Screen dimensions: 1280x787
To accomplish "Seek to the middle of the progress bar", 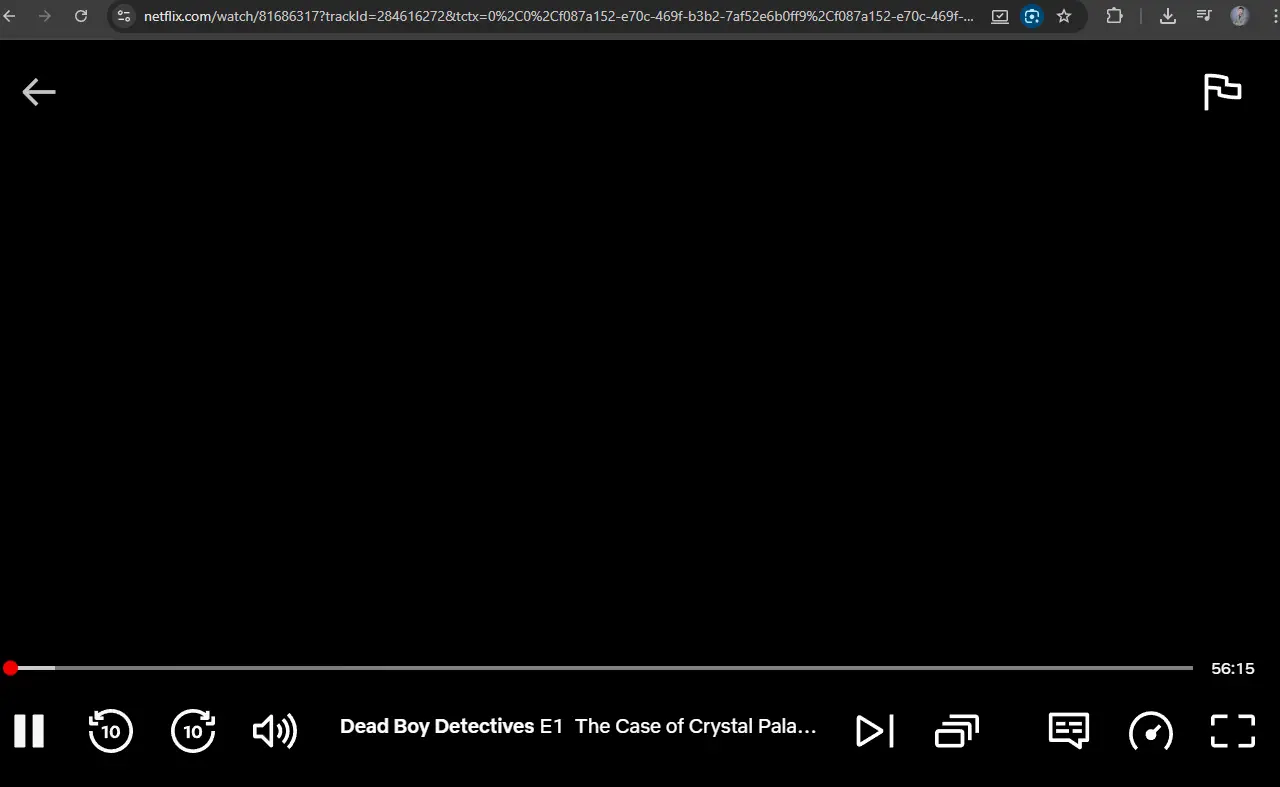I will pos(597,668).
